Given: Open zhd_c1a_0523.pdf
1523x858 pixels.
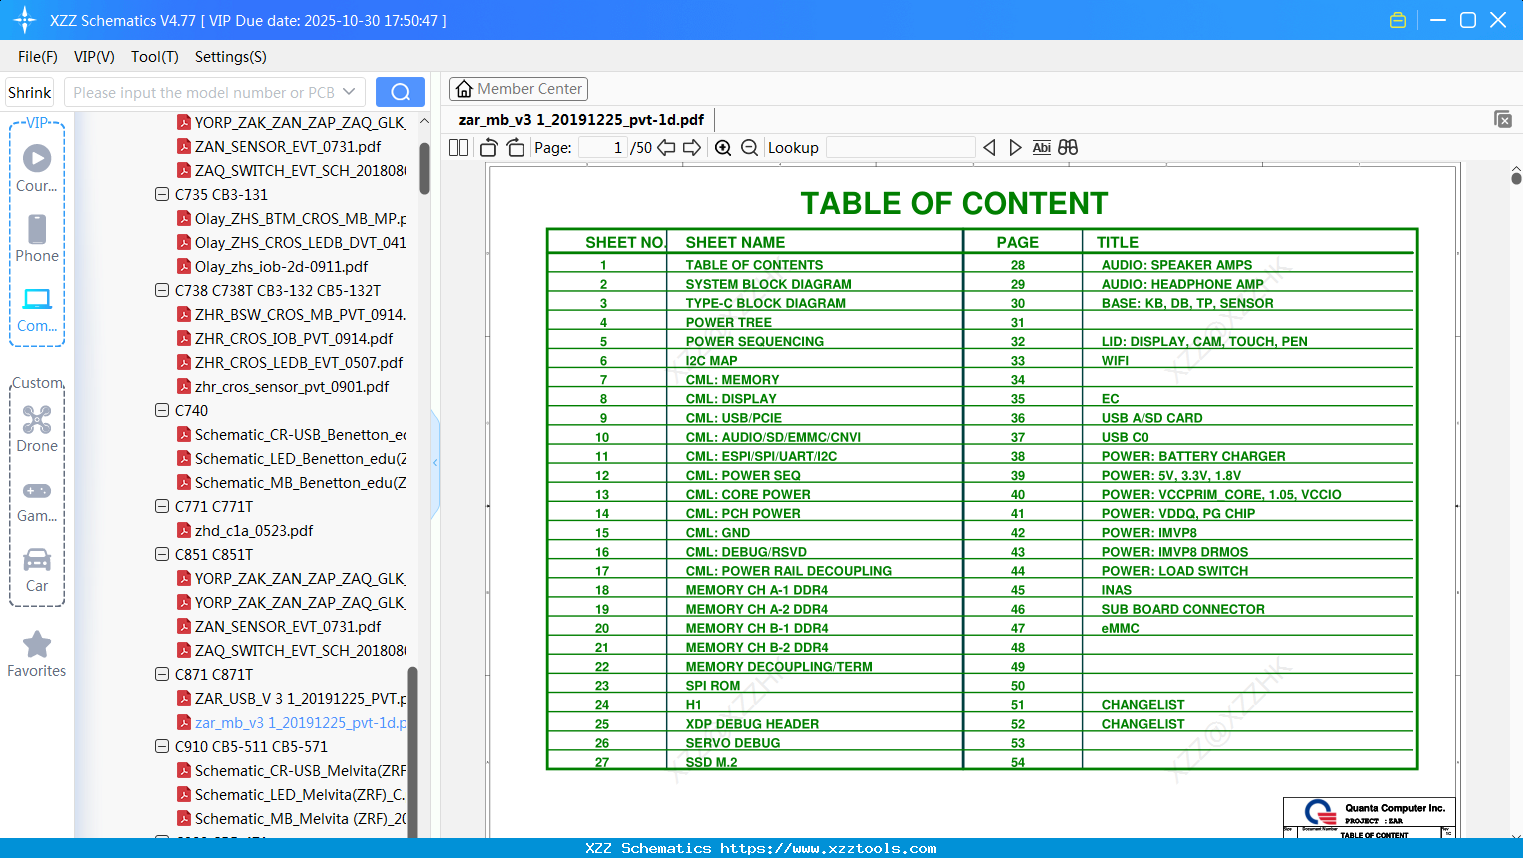Looking at the screenshot, I should coord(245,530).
